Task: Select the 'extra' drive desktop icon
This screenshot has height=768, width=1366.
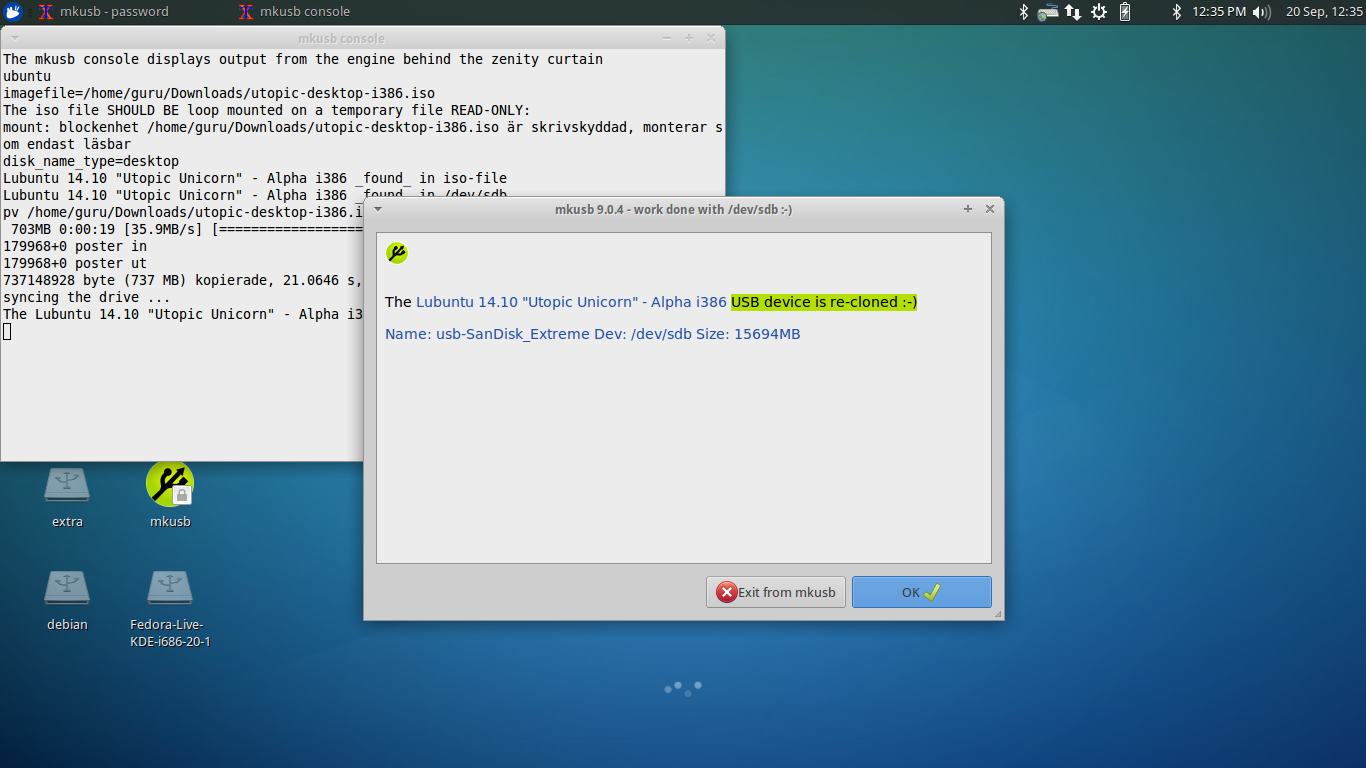Action: tap(67, 485)
